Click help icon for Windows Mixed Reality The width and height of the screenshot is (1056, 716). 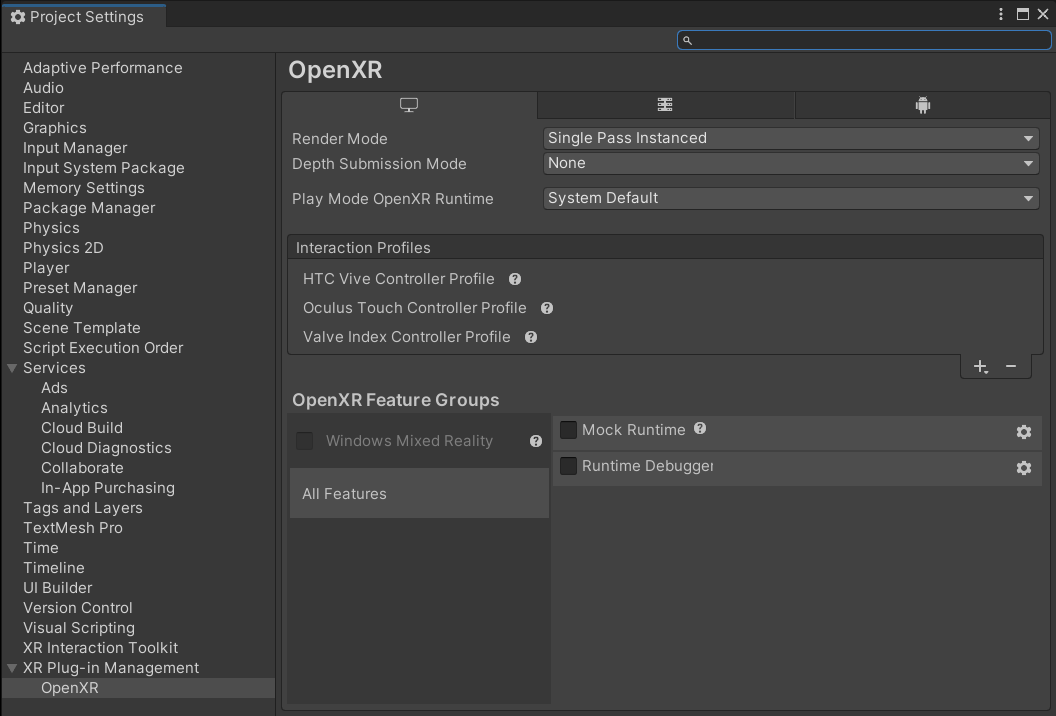point(536,441)
